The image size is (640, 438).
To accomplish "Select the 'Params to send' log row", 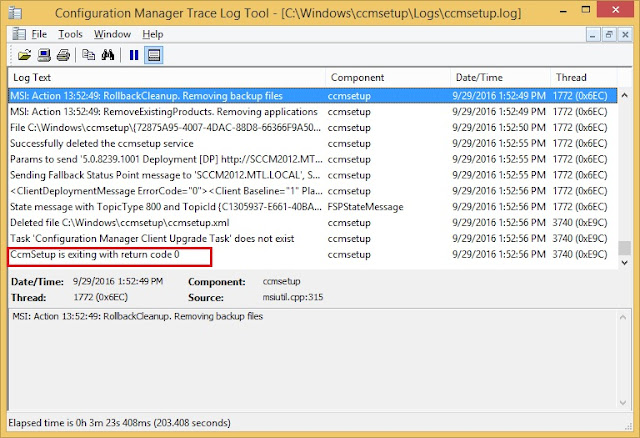I will 313,160.
